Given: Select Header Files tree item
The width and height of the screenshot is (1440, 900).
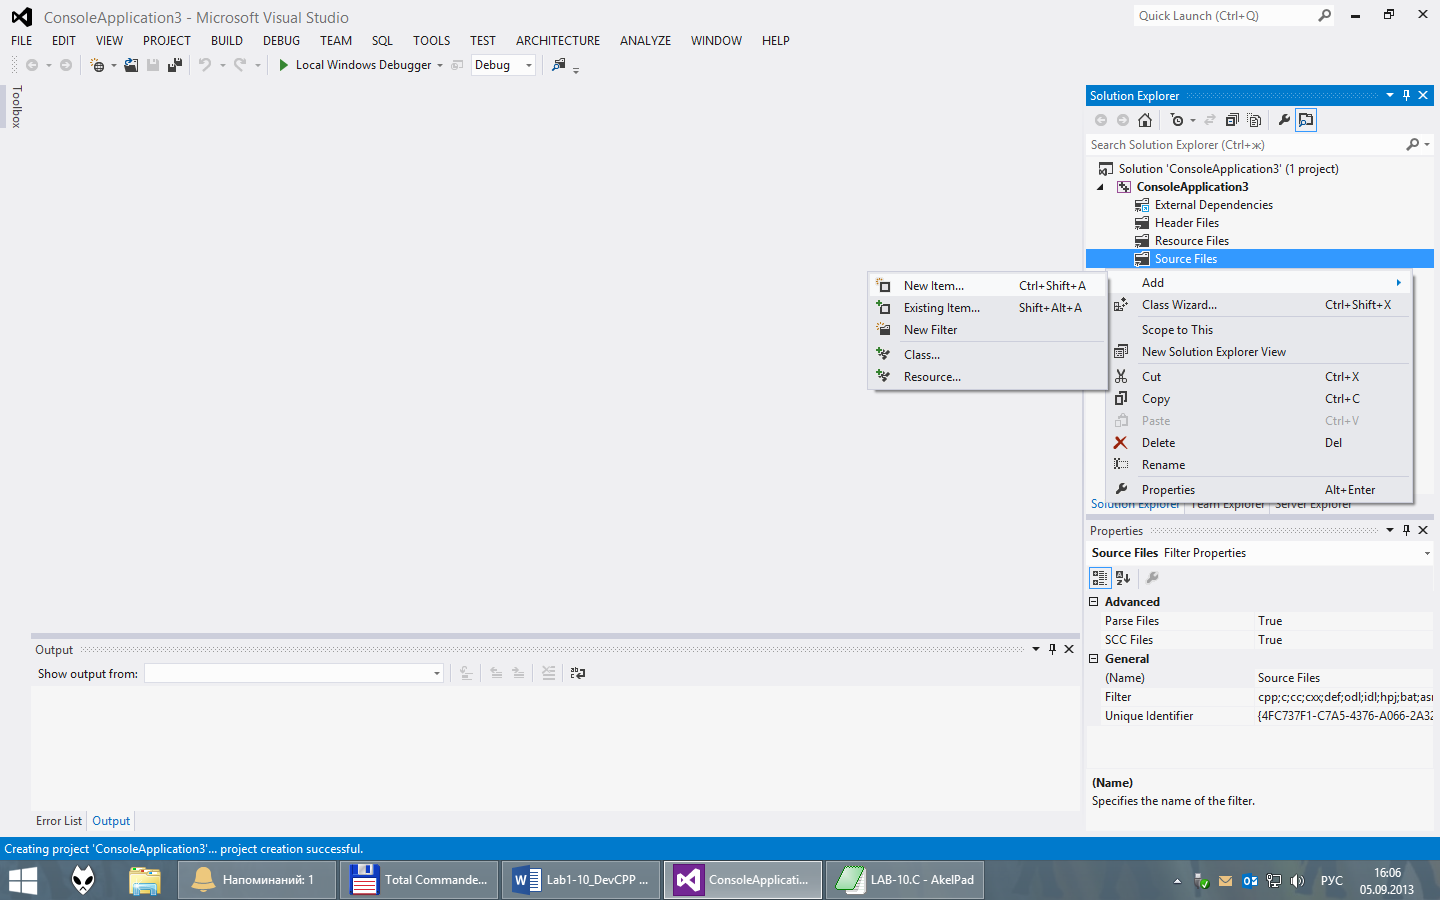Looking at the screenshot, I should click(1186, 223).
